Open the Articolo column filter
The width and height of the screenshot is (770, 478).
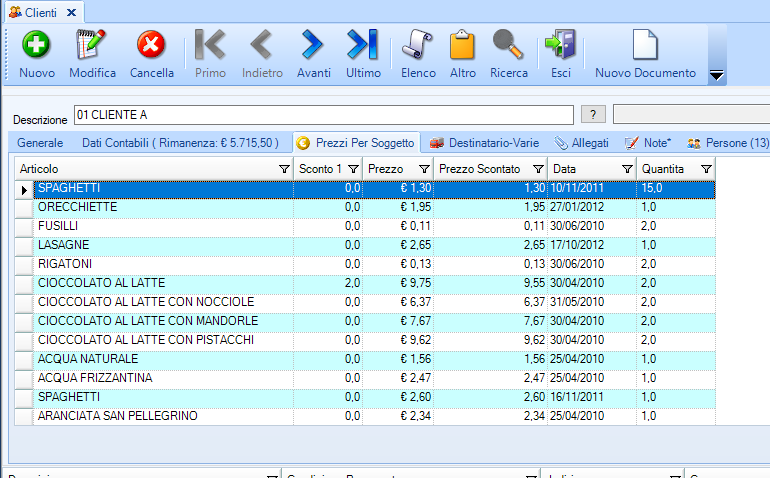(285, 169)
